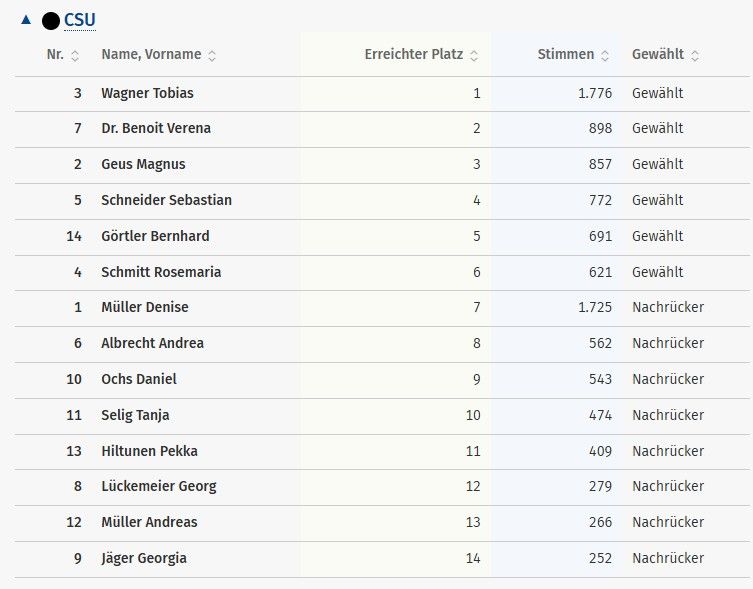The image size is (753, 589).
Task: Click Gewählt status for Geus Magnus
Action: [657, 164]
